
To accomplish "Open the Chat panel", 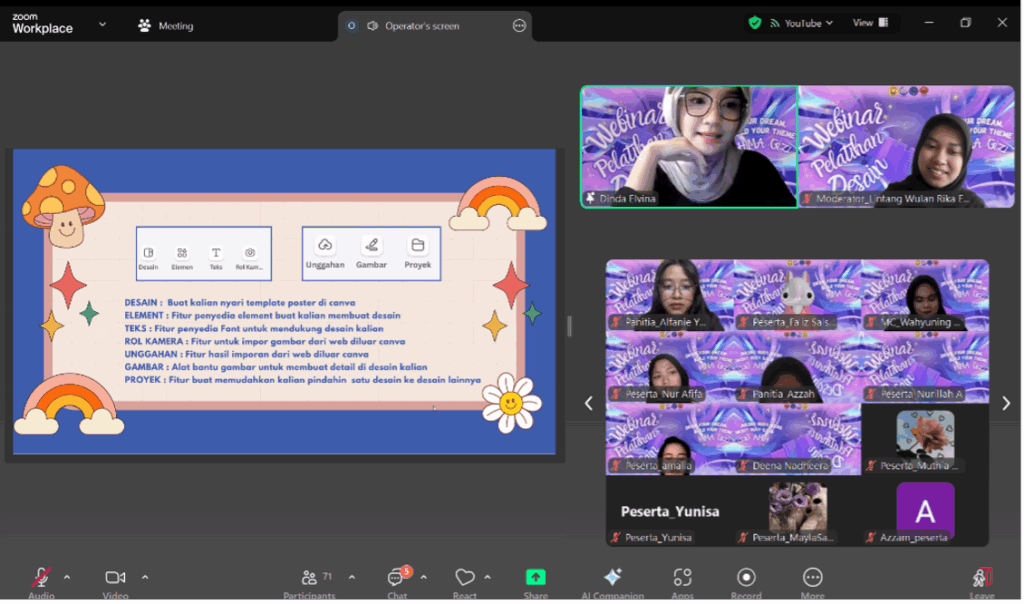I will 397,579.
